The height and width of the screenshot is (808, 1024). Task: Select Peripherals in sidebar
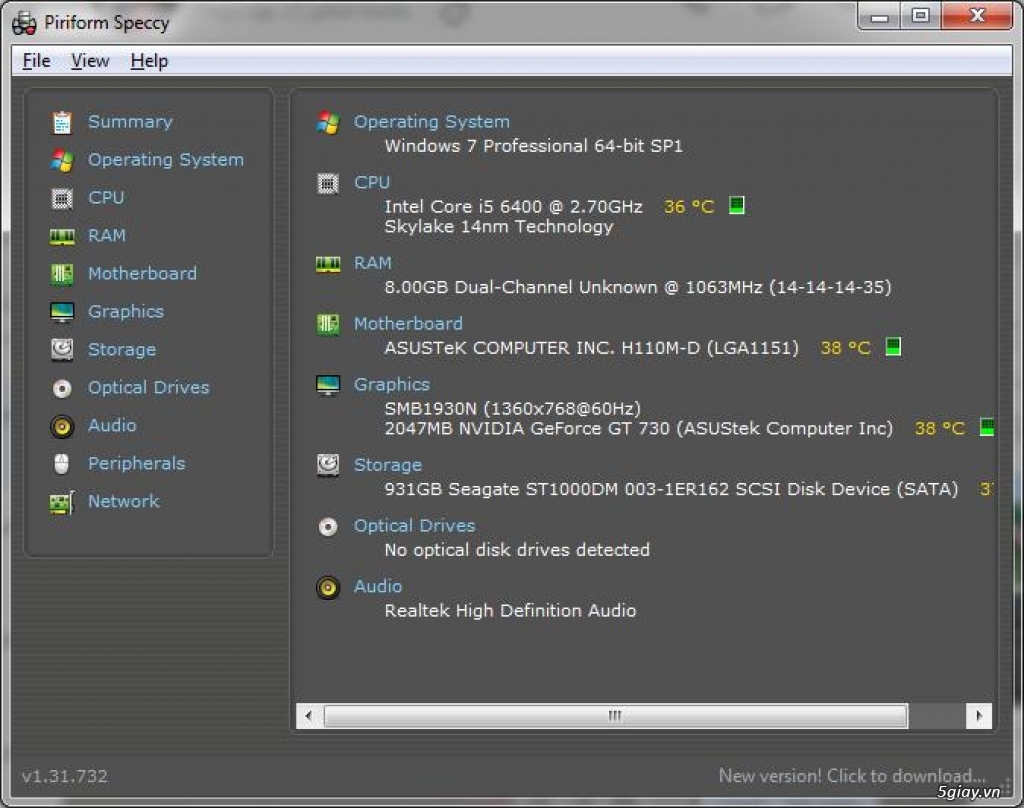tap(136, 463)
